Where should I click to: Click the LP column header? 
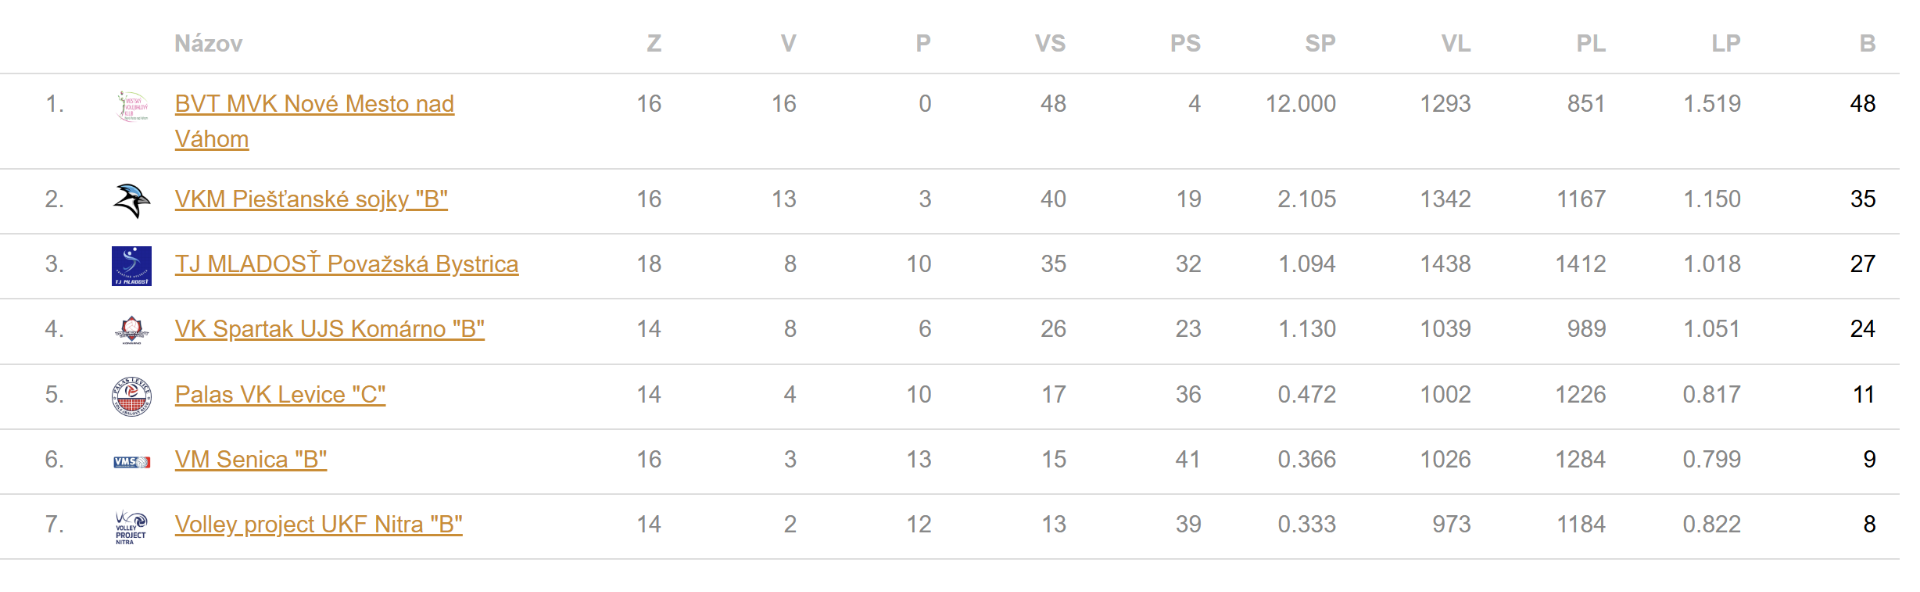point(1726,44)
